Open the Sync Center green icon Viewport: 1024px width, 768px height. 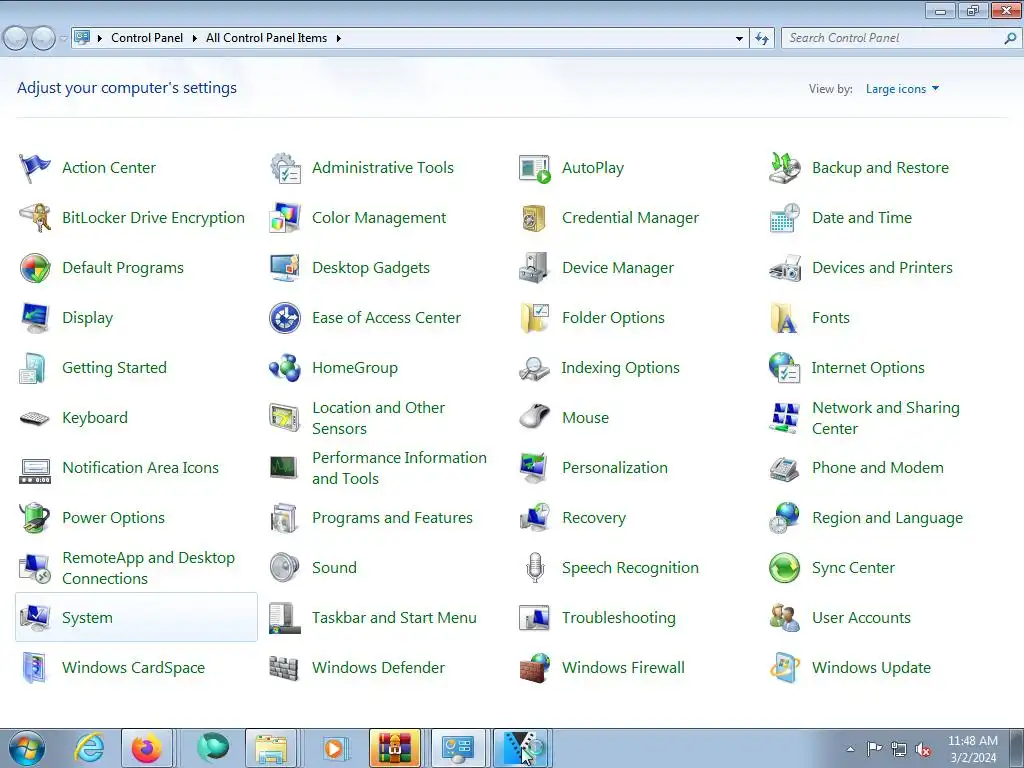[784, 568]
